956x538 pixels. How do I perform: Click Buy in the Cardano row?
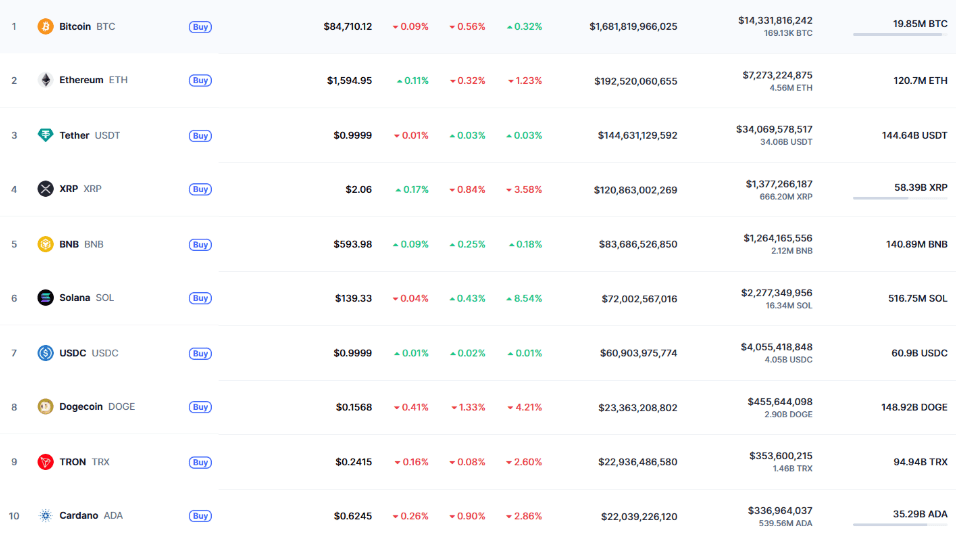pos(200,516)
